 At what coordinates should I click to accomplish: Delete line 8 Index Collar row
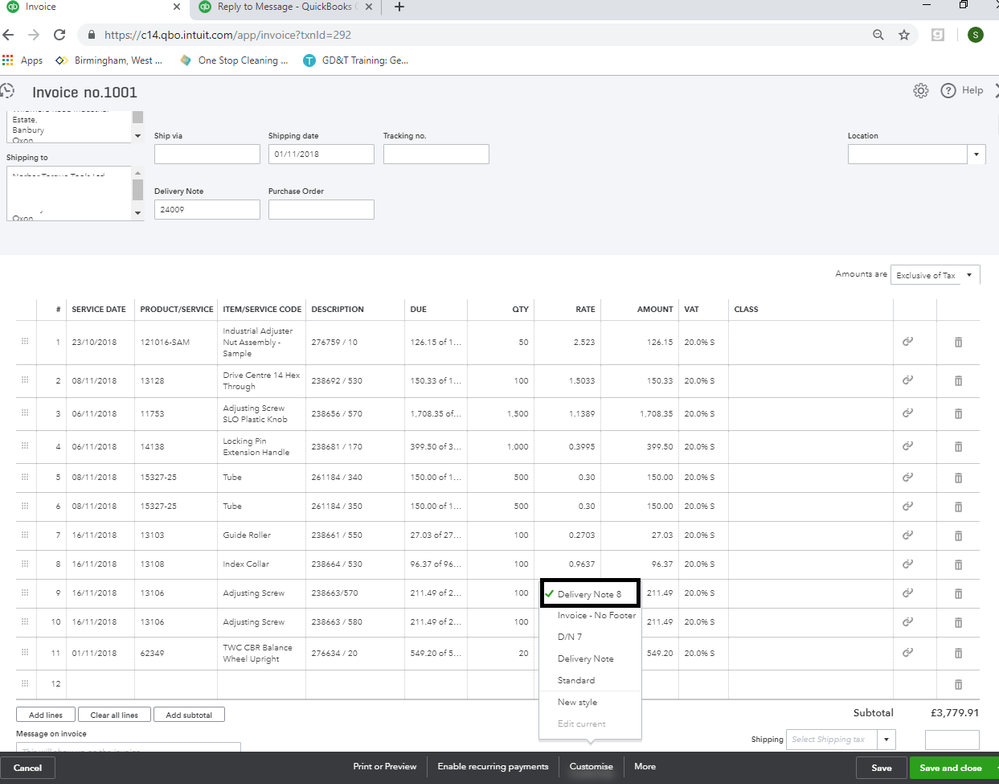click(958, 564)
